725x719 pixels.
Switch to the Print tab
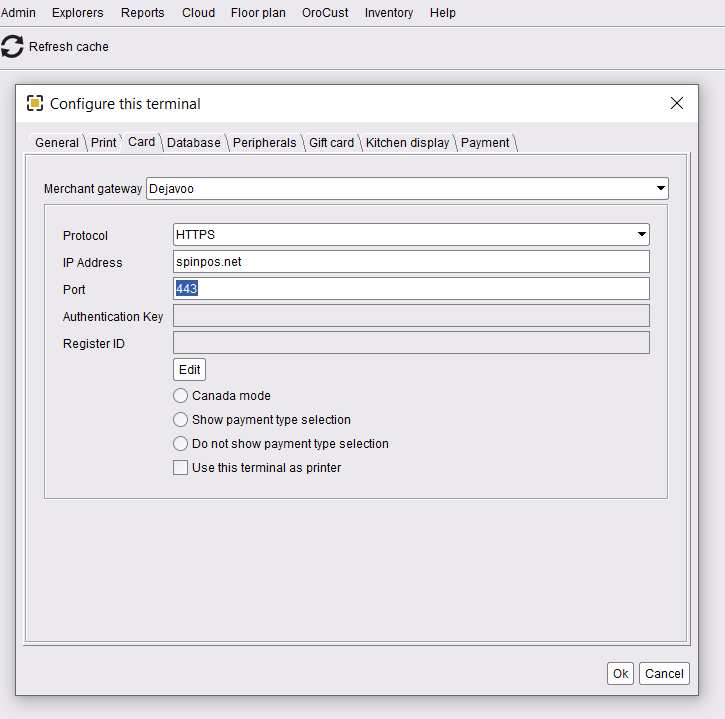tap(104, 143)
